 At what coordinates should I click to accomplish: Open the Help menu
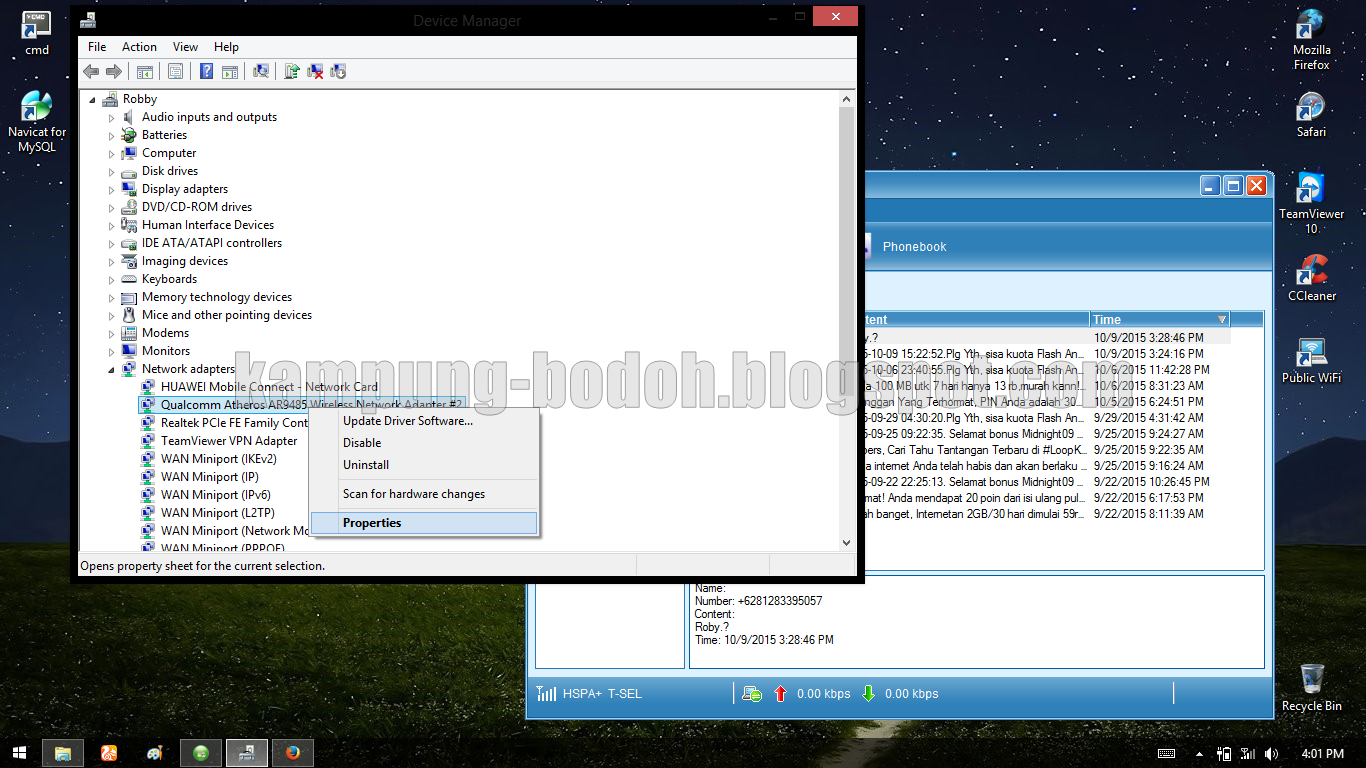tap(226, 47)
